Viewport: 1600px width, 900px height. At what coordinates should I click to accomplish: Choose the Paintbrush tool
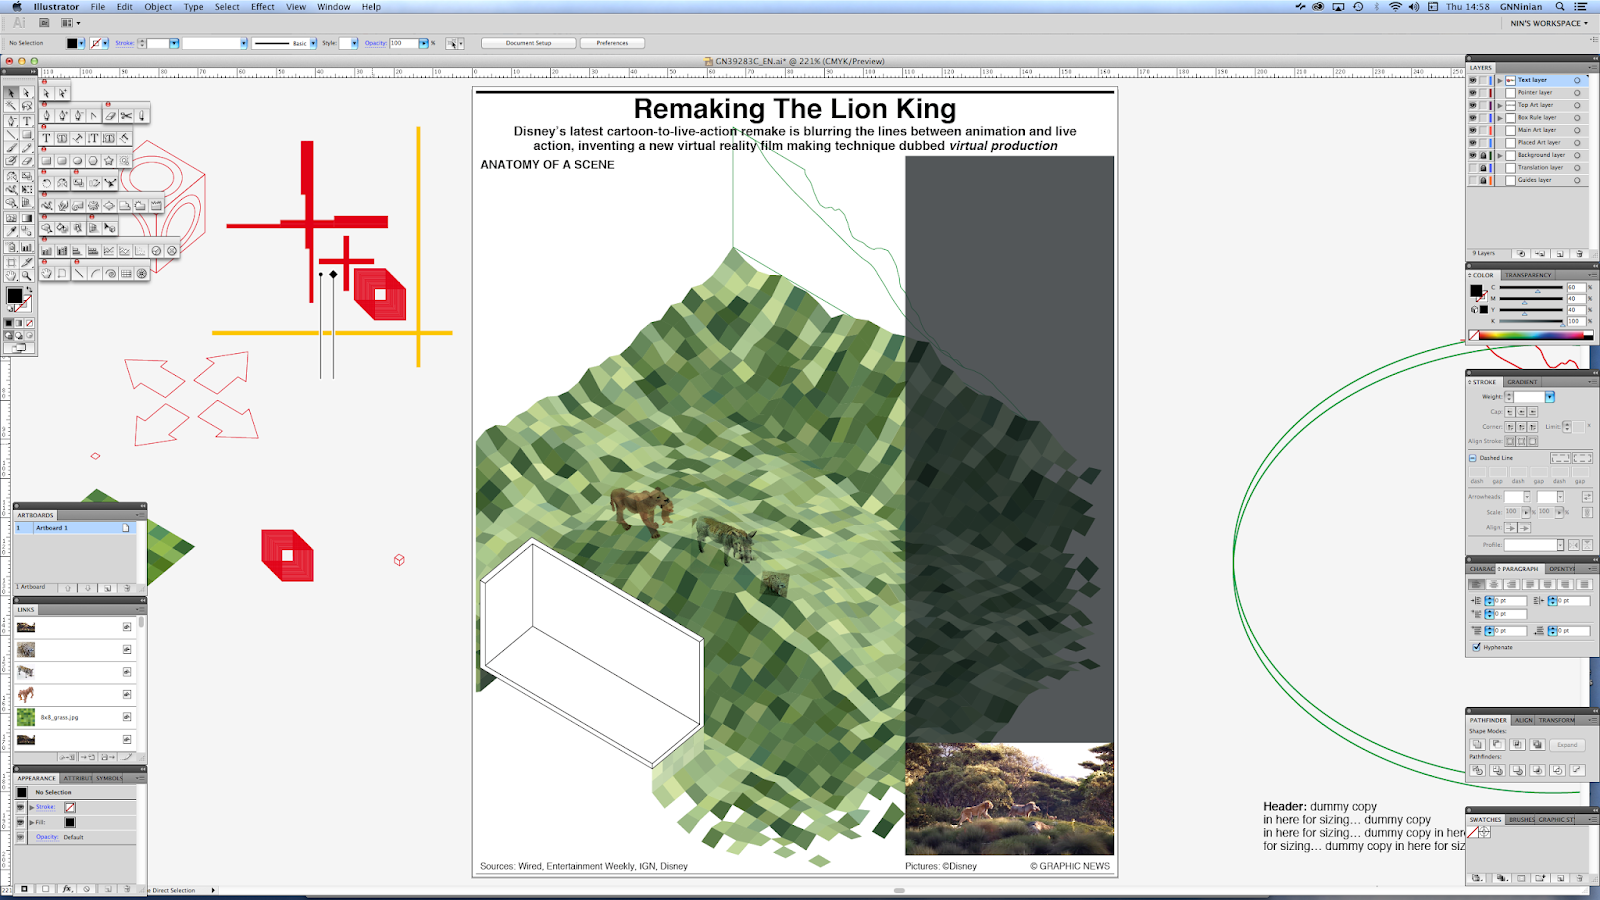tap(12, 149)
